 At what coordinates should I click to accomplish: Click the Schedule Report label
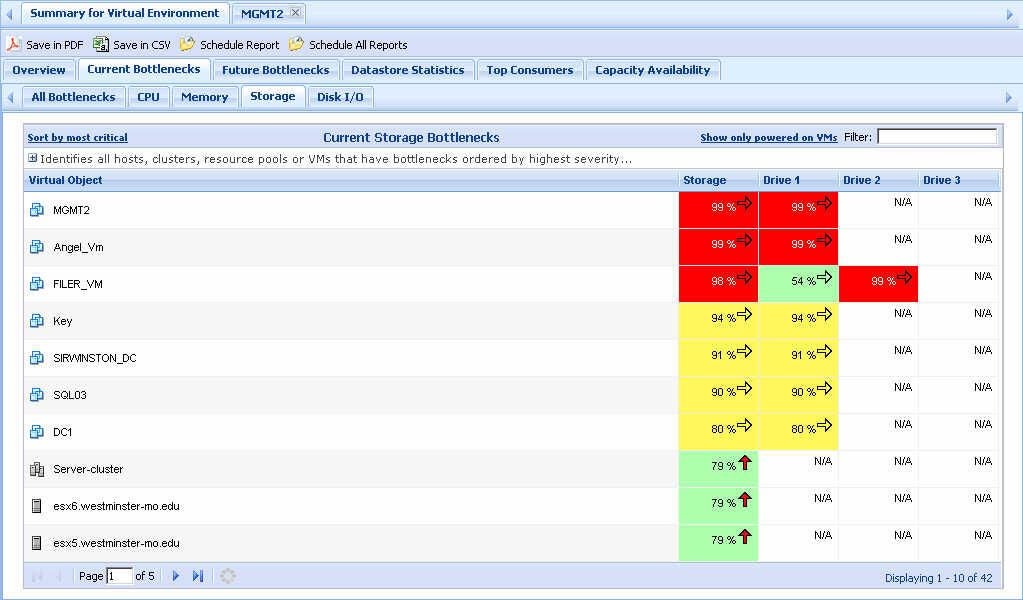[x=239, y=45]
